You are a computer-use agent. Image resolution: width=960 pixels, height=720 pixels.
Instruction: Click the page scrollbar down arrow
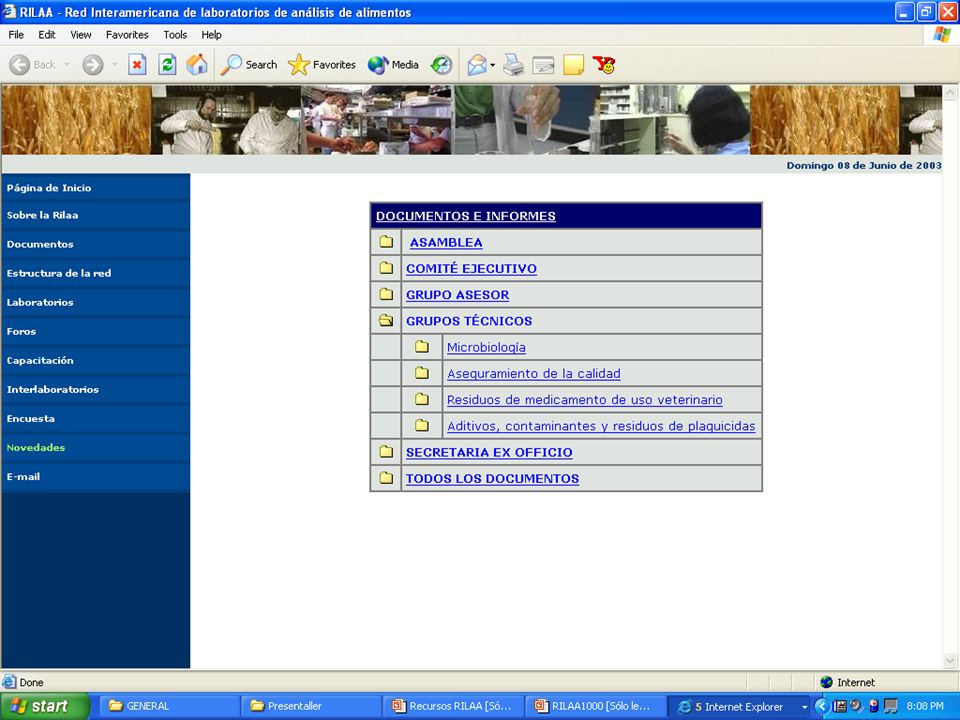point(950,660)
